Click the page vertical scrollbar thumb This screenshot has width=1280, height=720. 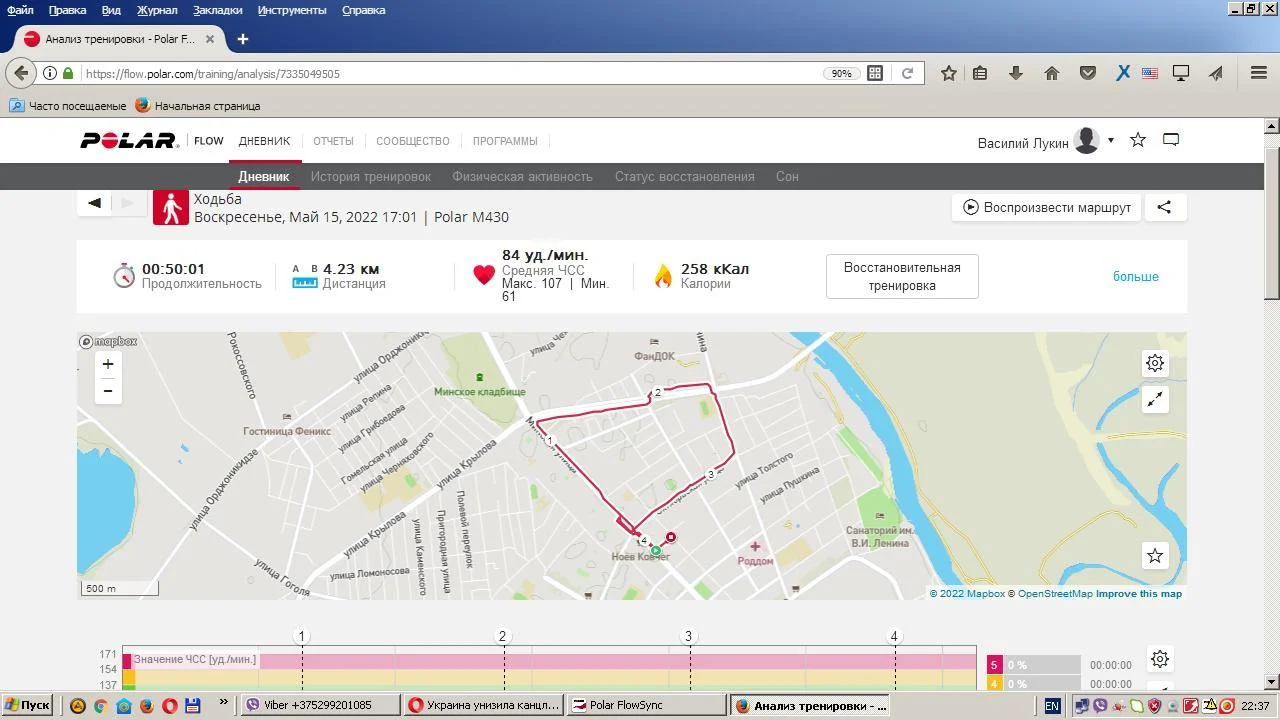tap(1272, 223)
